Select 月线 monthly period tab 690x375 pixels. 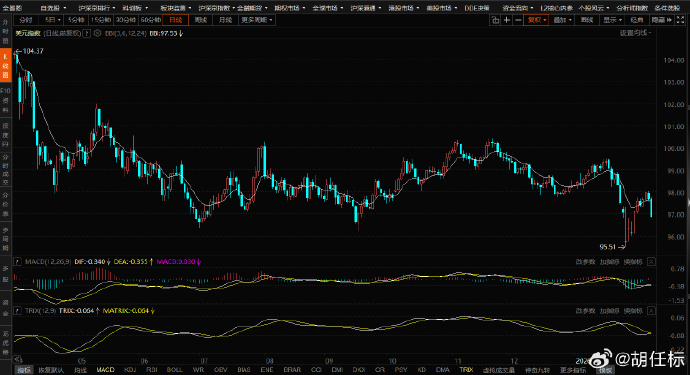tap(226, 20)
